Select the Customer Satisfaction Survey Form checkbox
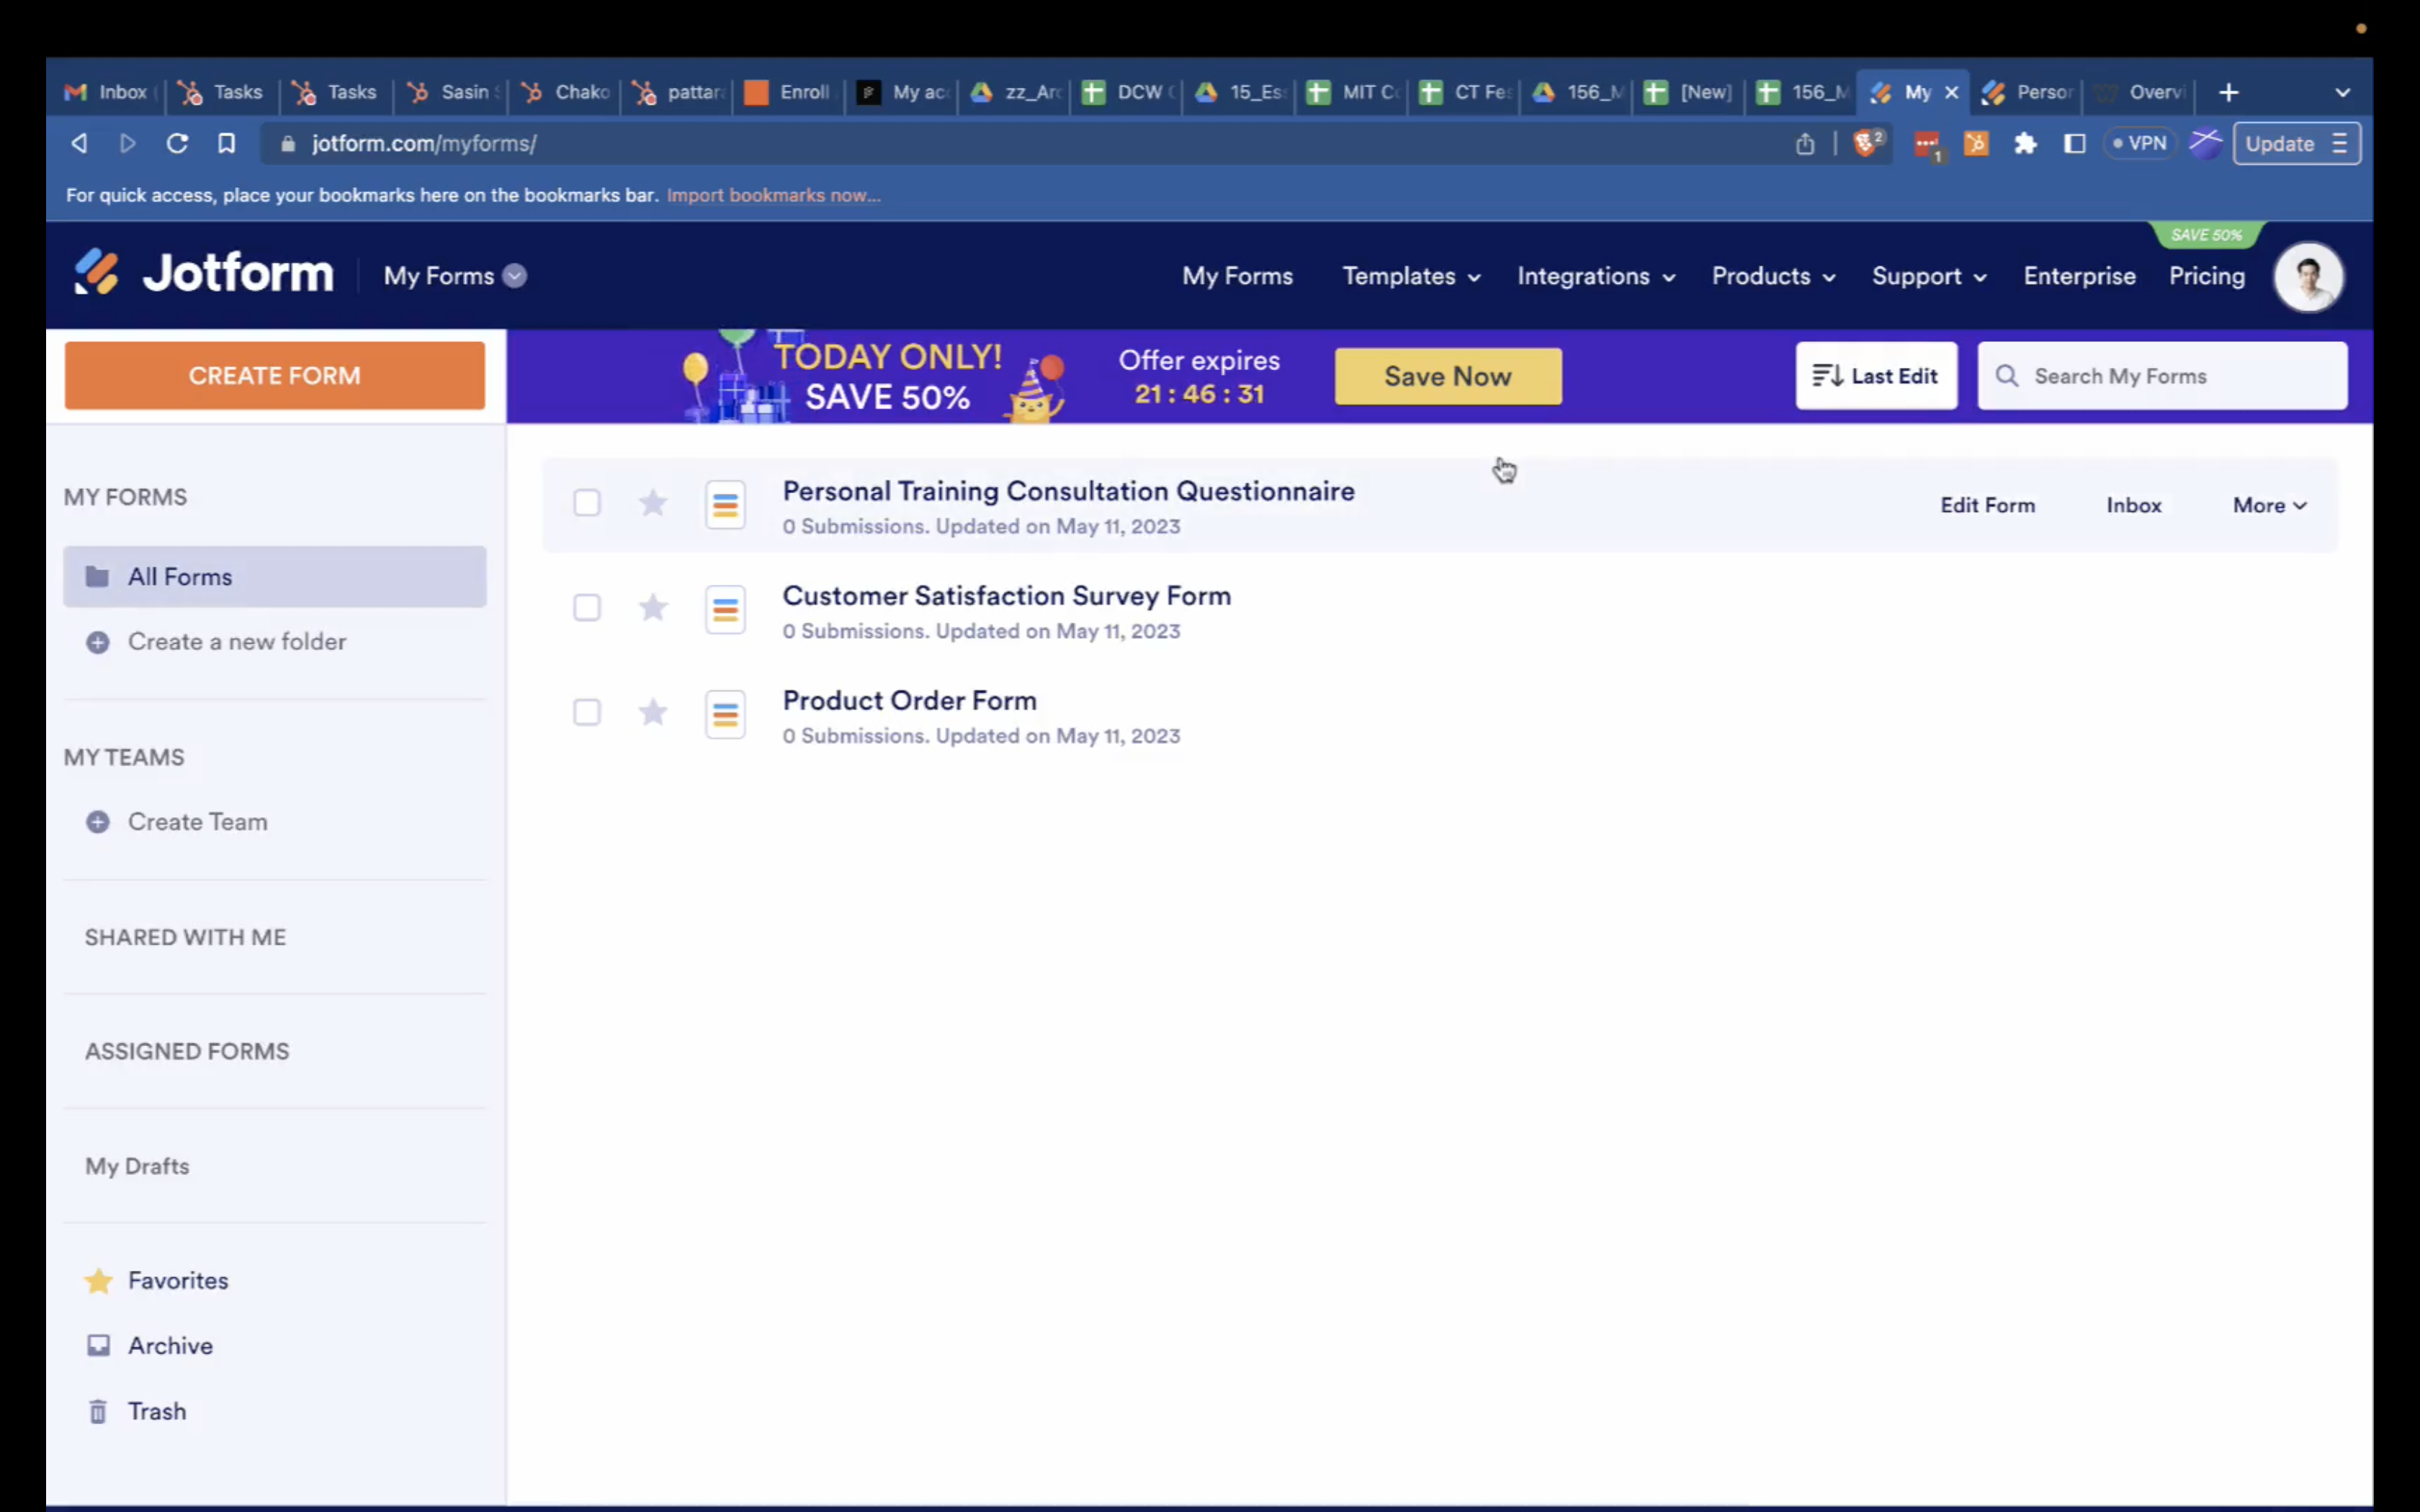This screenshot has height=1512, width=2420. (587, 608)
